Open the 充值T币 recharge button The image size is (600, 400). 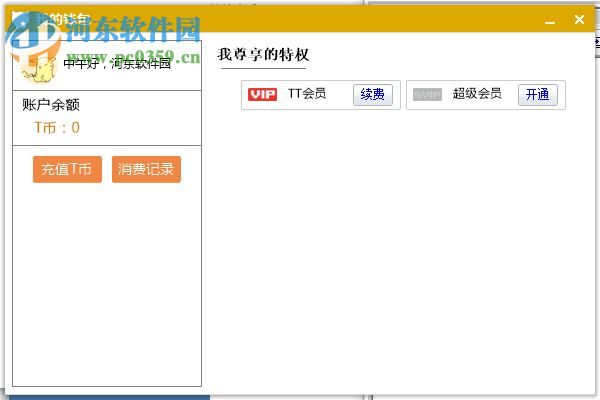[67, 169]
